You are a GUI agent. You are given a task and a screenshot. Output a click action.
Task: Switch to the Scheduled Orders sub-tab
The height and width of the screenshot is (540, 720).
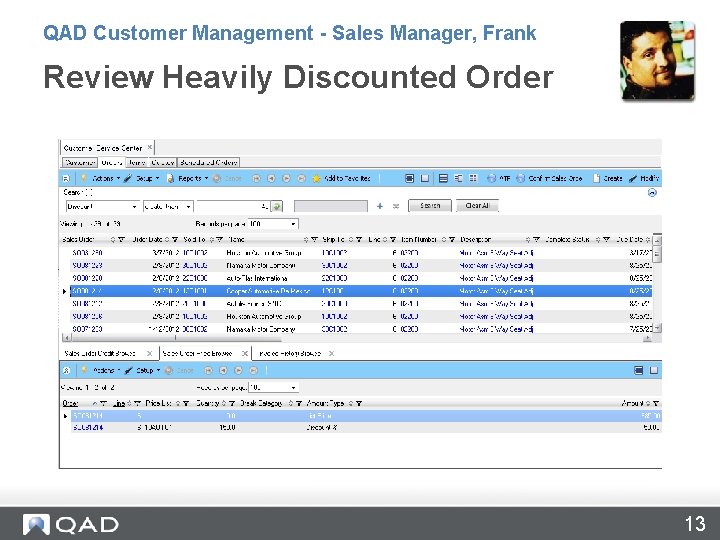click(208, 163)
